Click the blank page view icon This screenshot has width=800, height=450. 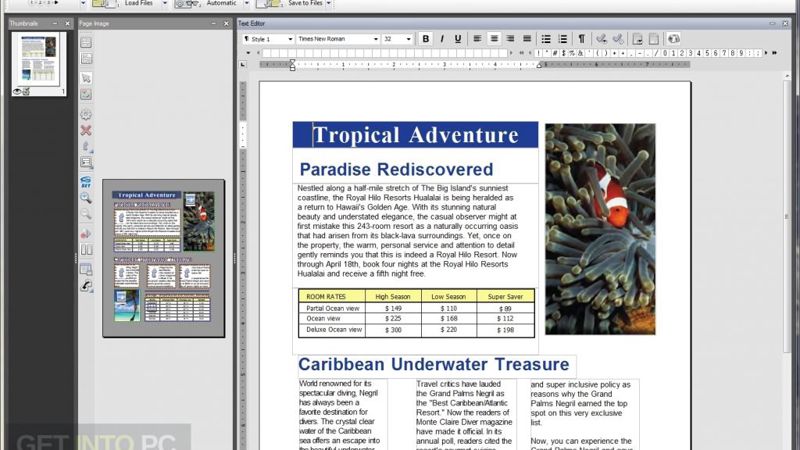click(654, 39)
